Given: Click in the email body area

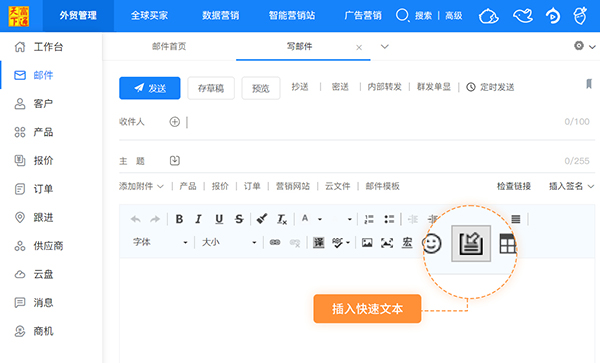Looking at the screenshot, I should pyautogui.click(x=357, y=311).
